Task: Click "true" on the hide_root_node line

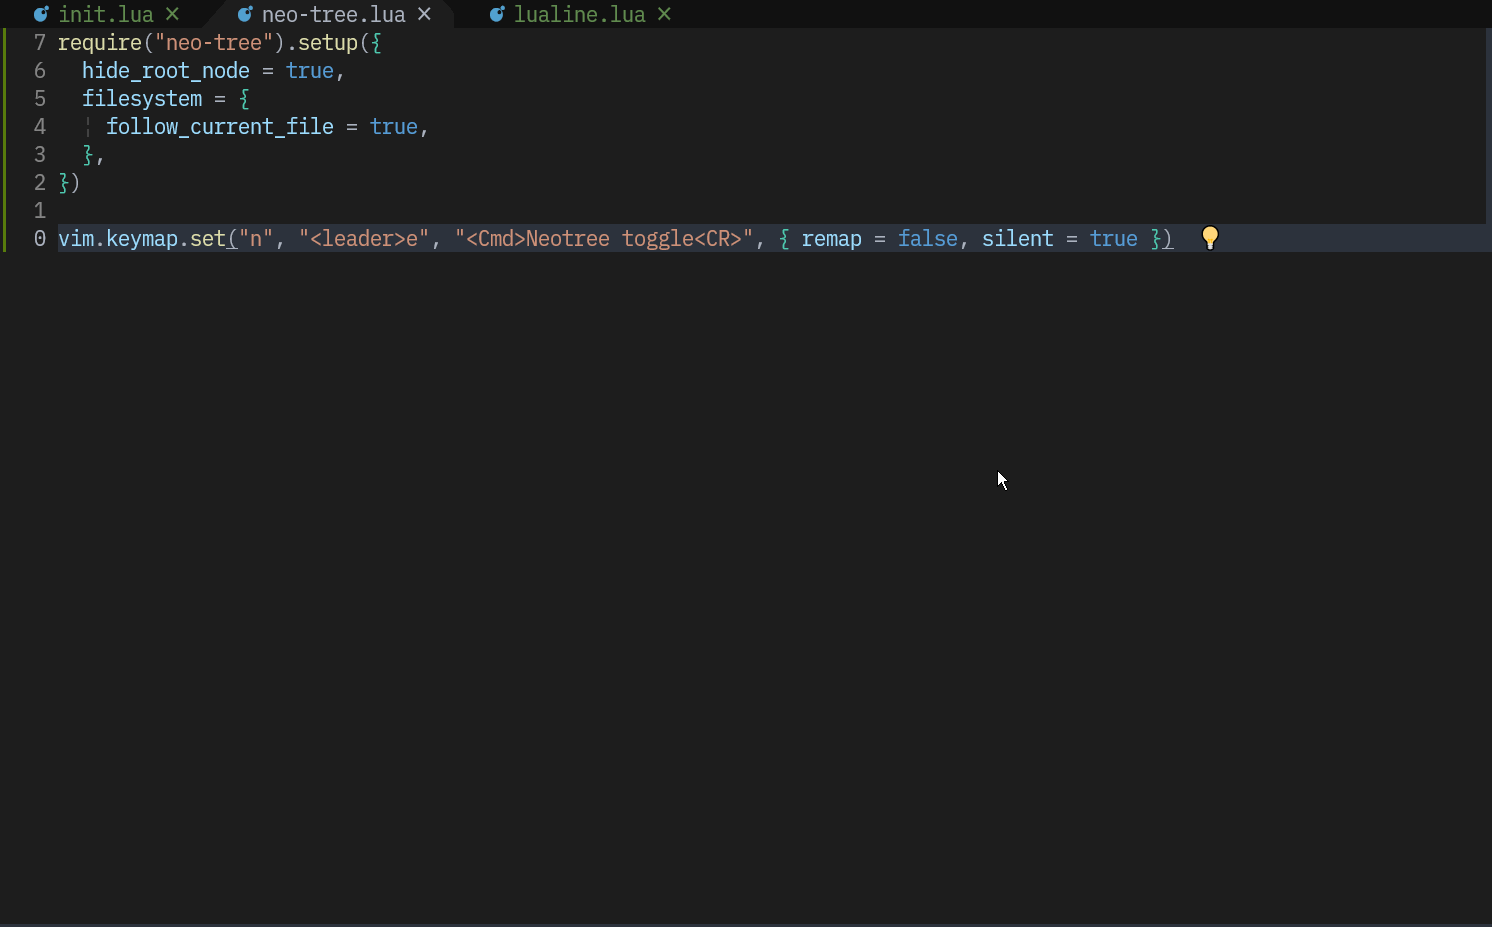Action: 310,71
